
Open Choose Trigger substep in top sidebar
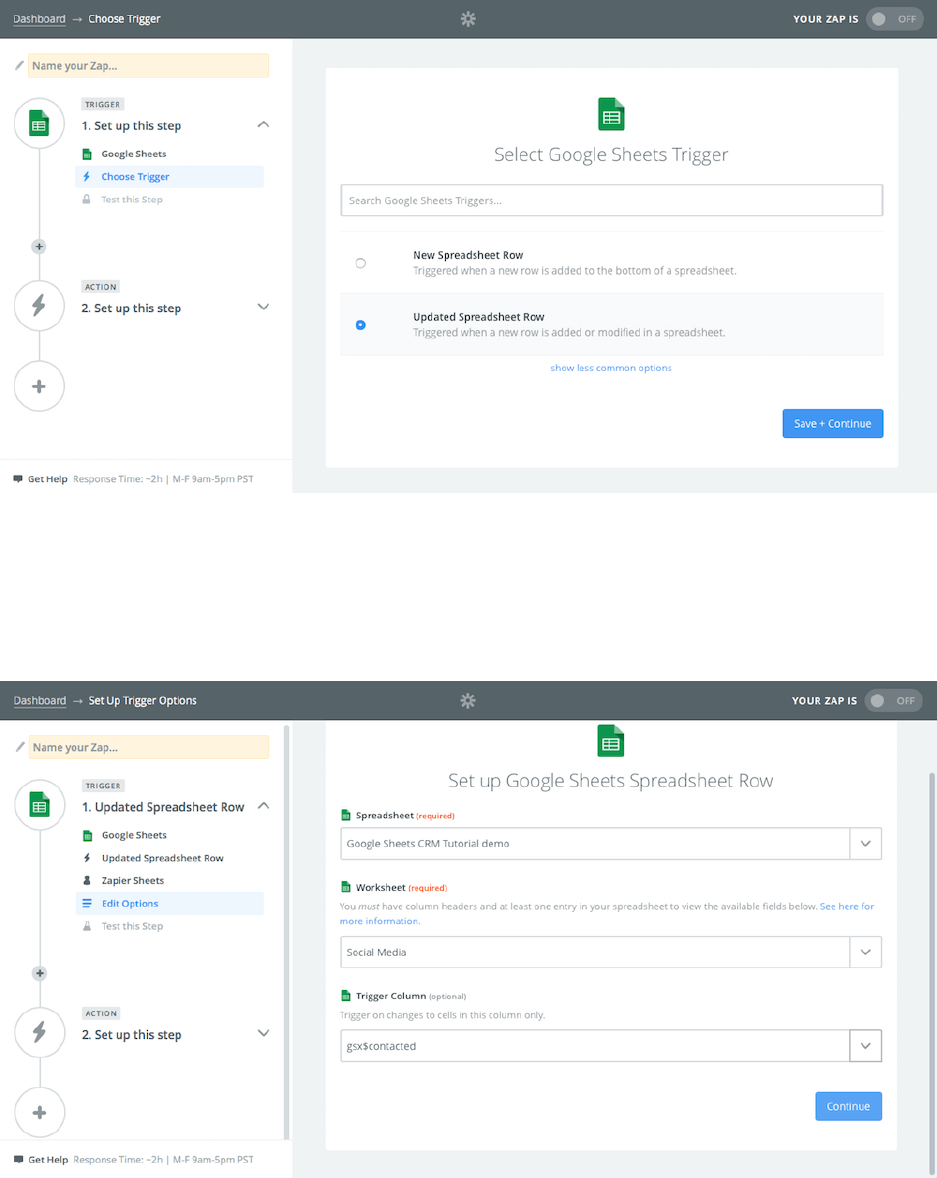(x=170, y=177)
